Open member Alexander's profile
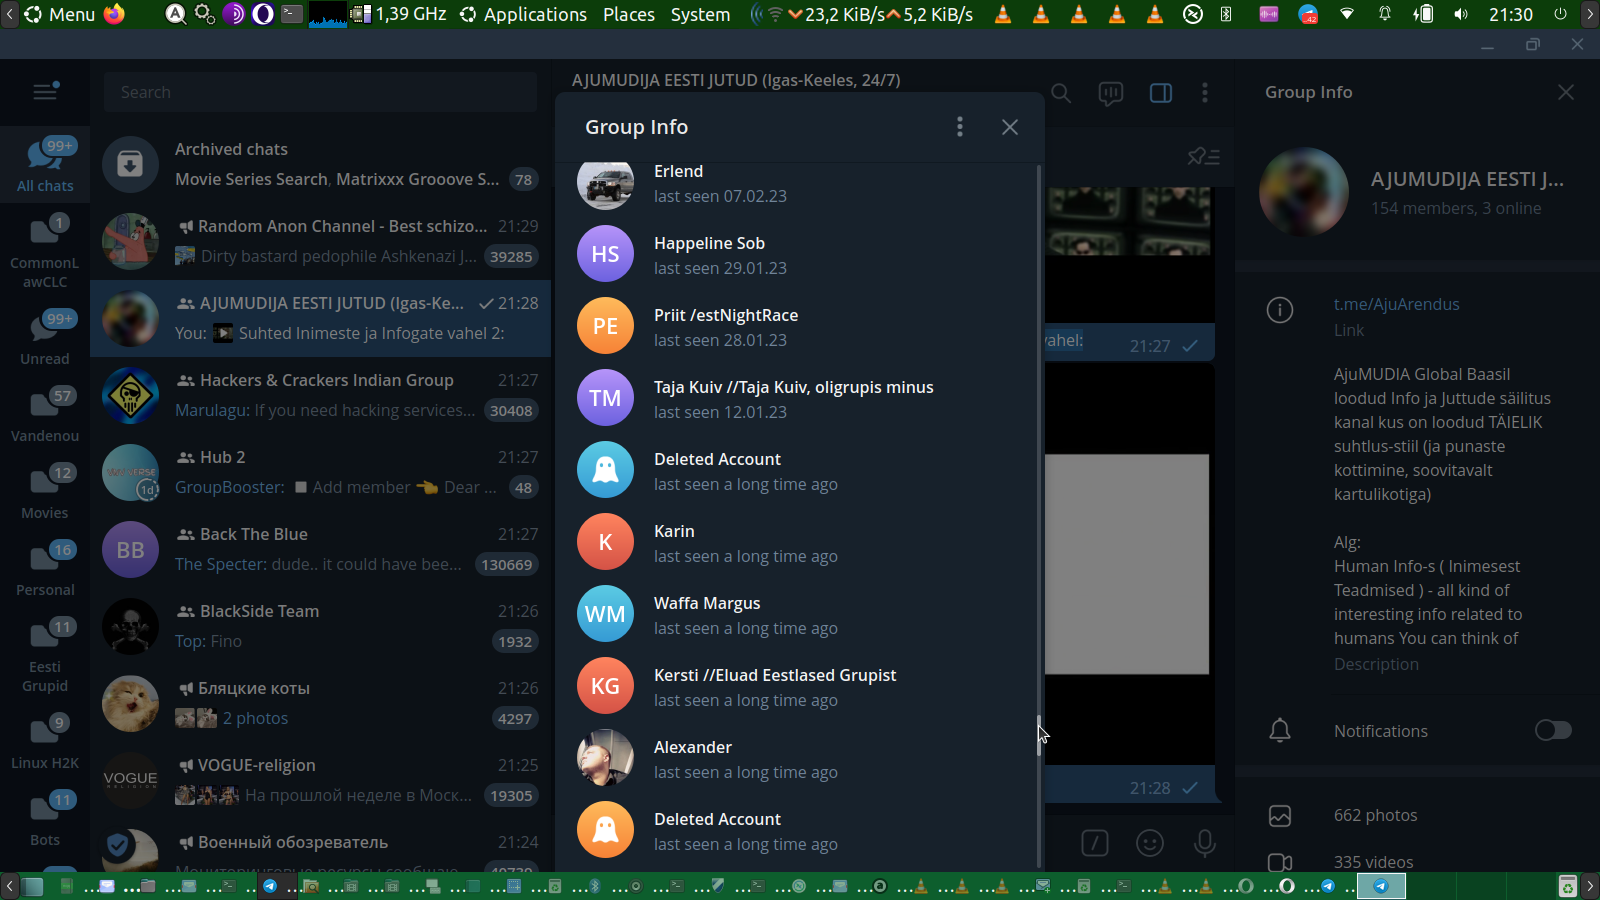Viewport: 1600px width, 900px height. (x=797, y=758)
